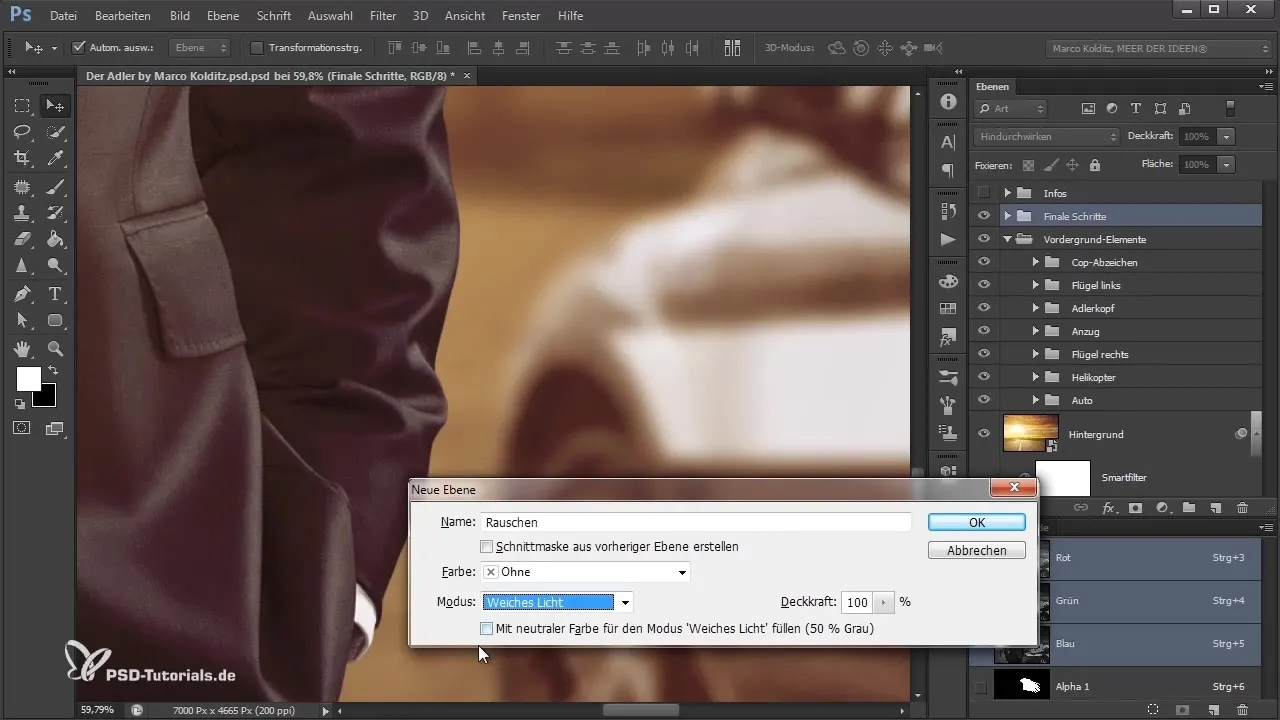The width and height of the screenshot is (1280, 720).
Task: Open the Filter menu
Action: (383, 16)
